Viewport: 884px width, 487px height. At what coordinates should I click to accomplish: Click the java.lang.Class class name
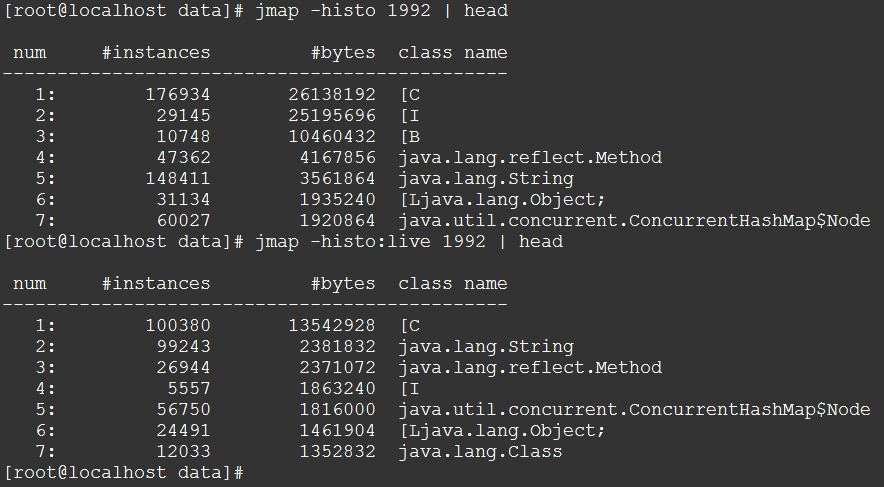coord(480,452)
